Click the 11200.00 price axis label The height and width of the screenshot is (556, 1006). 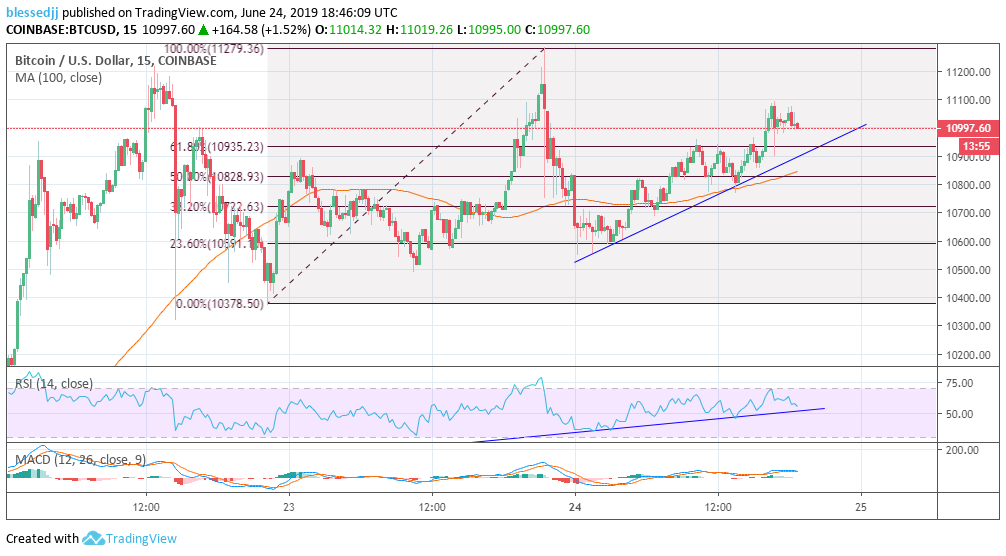[x=968, y=72]
